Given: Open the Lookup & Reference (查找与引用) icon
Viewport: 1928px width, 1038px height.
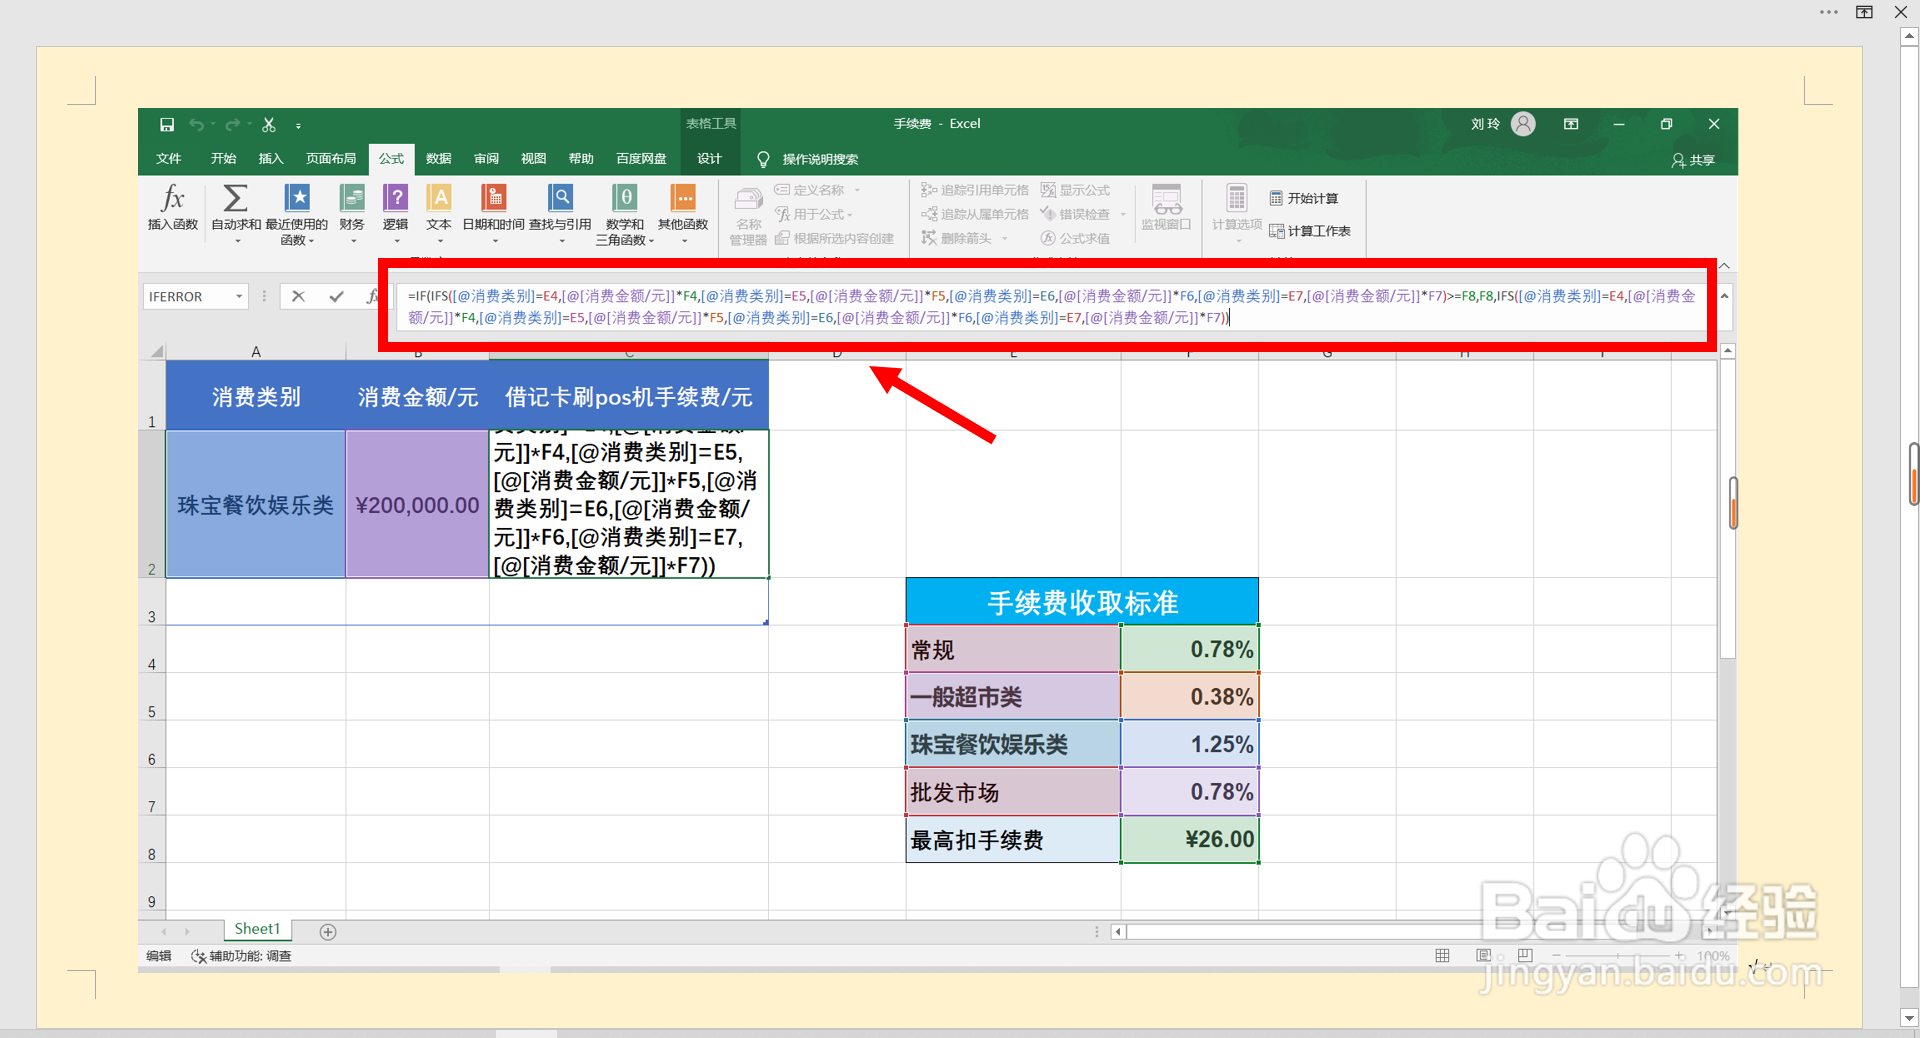Looking at the screenshot, I should pos(561,198).
